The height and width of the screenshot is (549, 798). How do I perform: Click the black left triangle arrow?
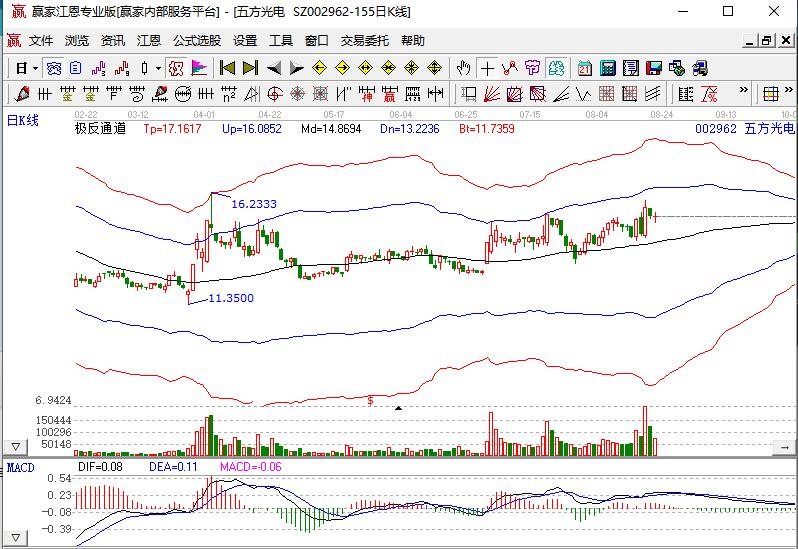coord(274,68)
